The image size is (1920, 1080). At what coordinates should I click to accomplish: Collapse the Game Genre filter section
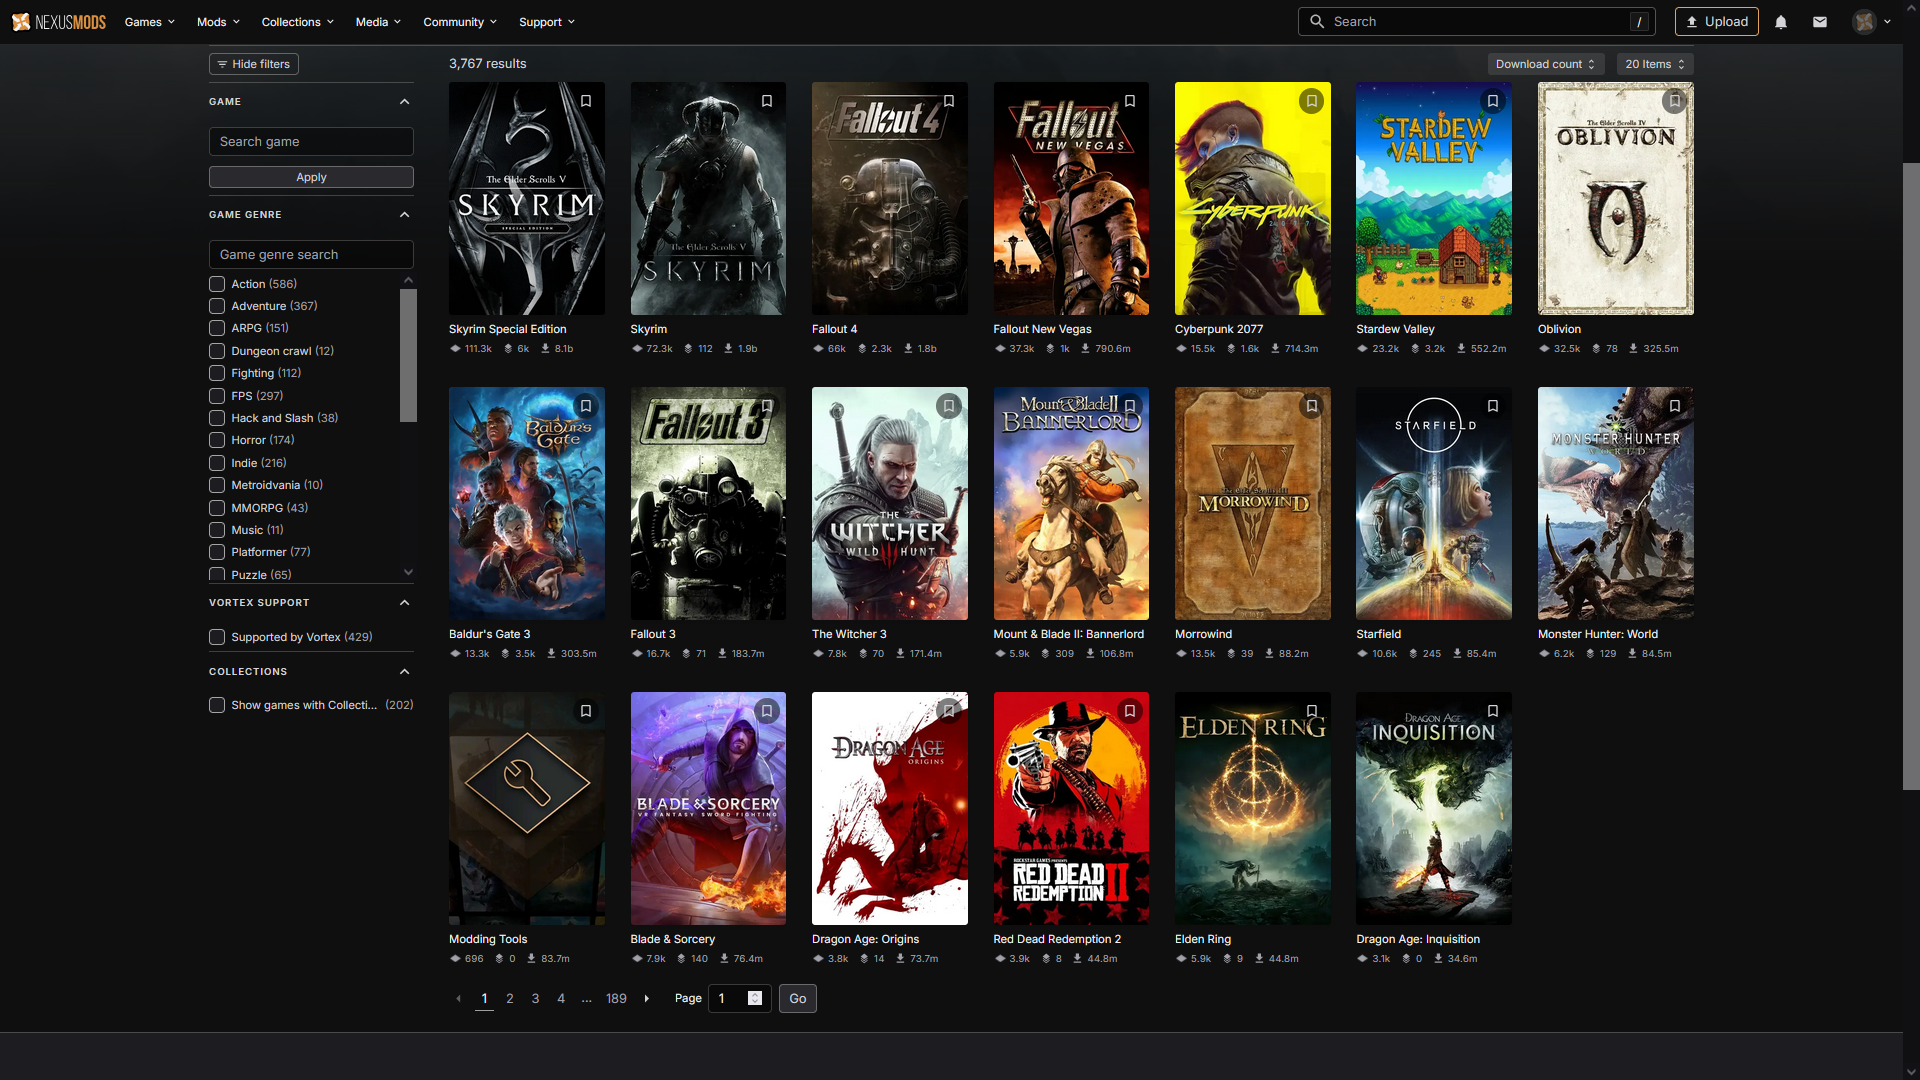point(404,215)
